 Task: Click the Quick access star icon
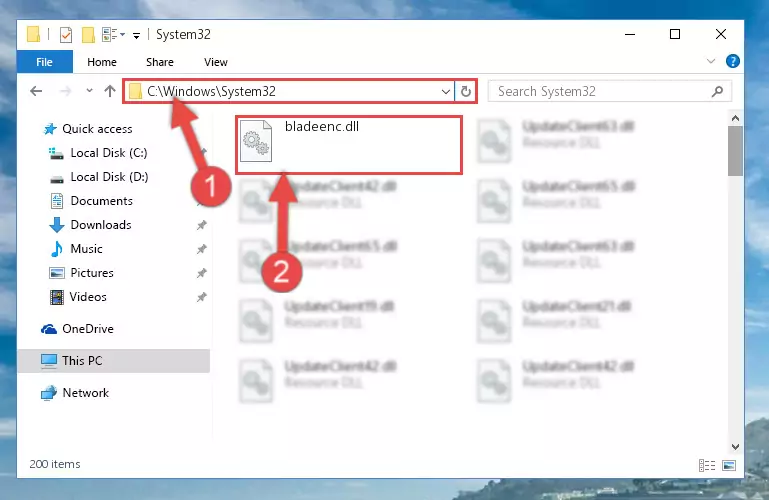(50, 129)
